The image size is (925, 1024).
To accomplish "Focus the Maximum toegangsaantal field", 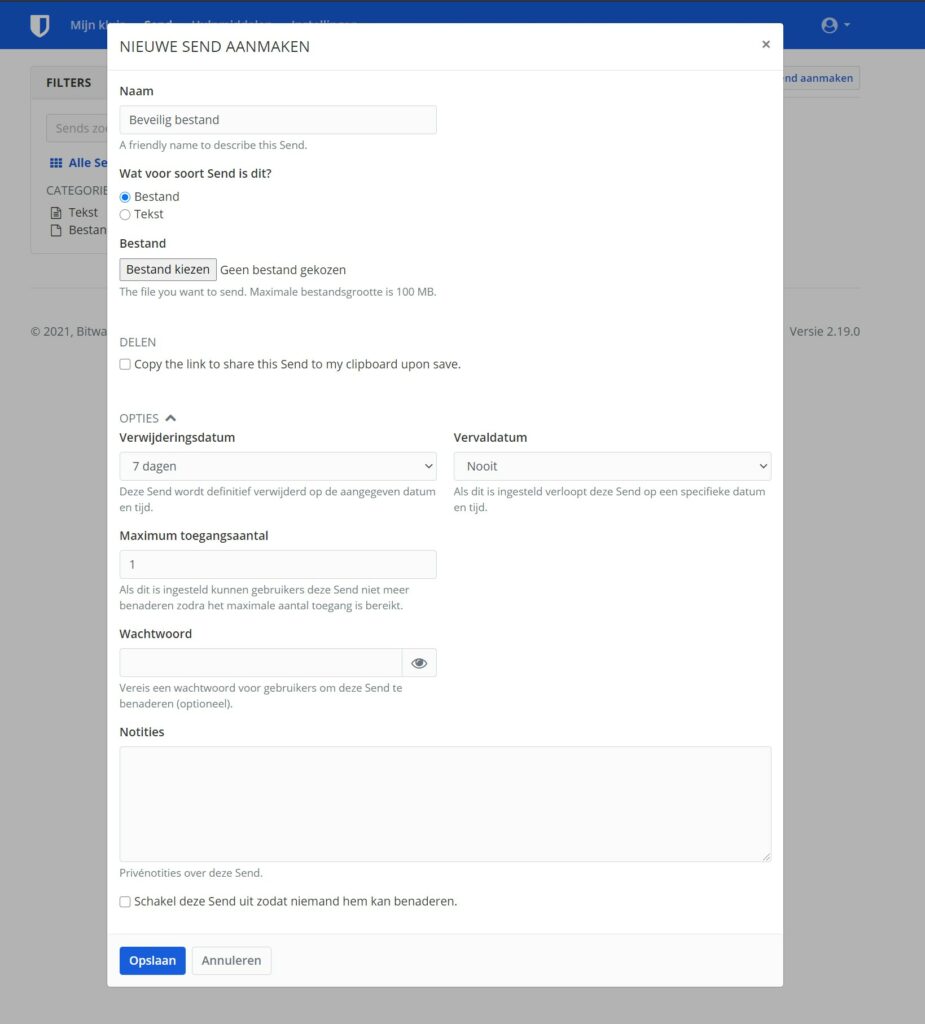I will (x=278, y=564).
